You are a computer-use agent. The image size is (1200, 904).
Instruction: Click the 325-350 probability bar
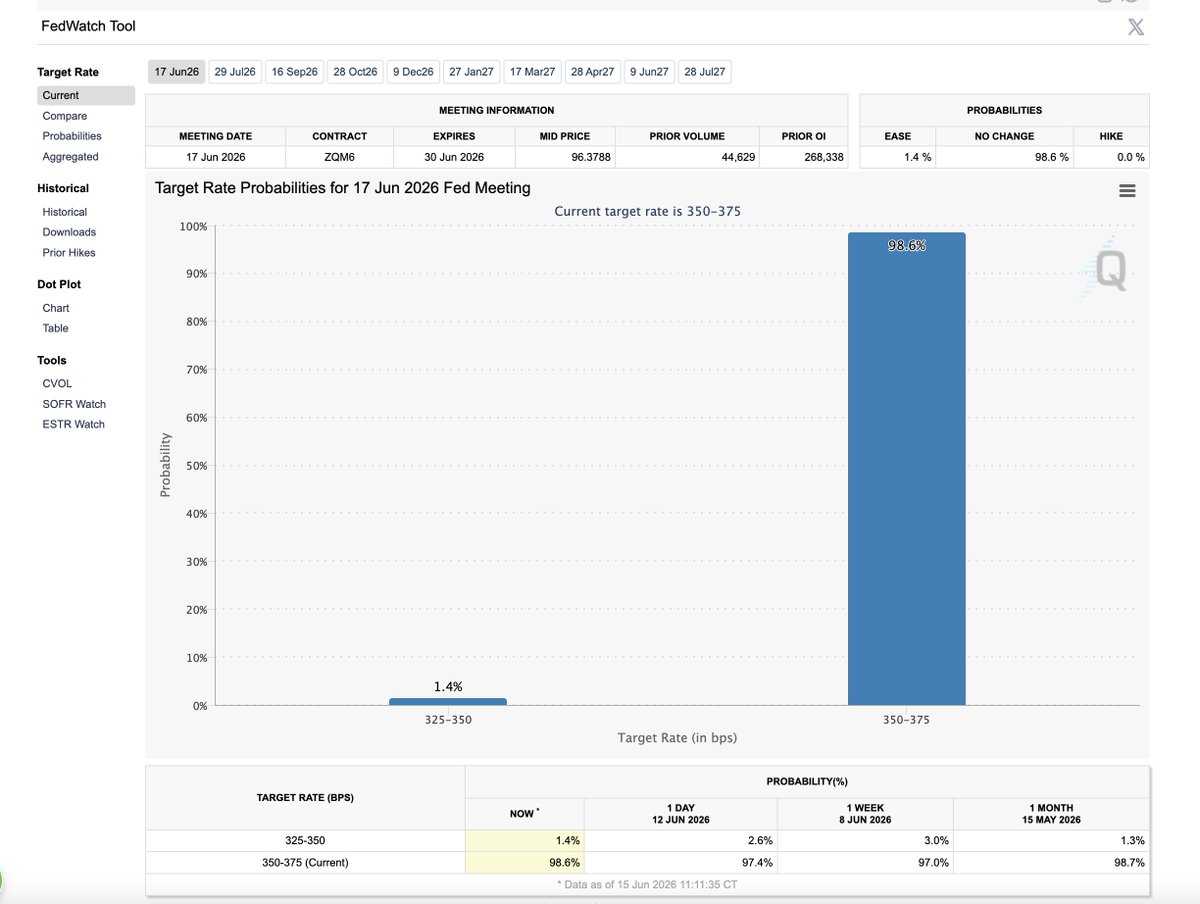(448, 701)
